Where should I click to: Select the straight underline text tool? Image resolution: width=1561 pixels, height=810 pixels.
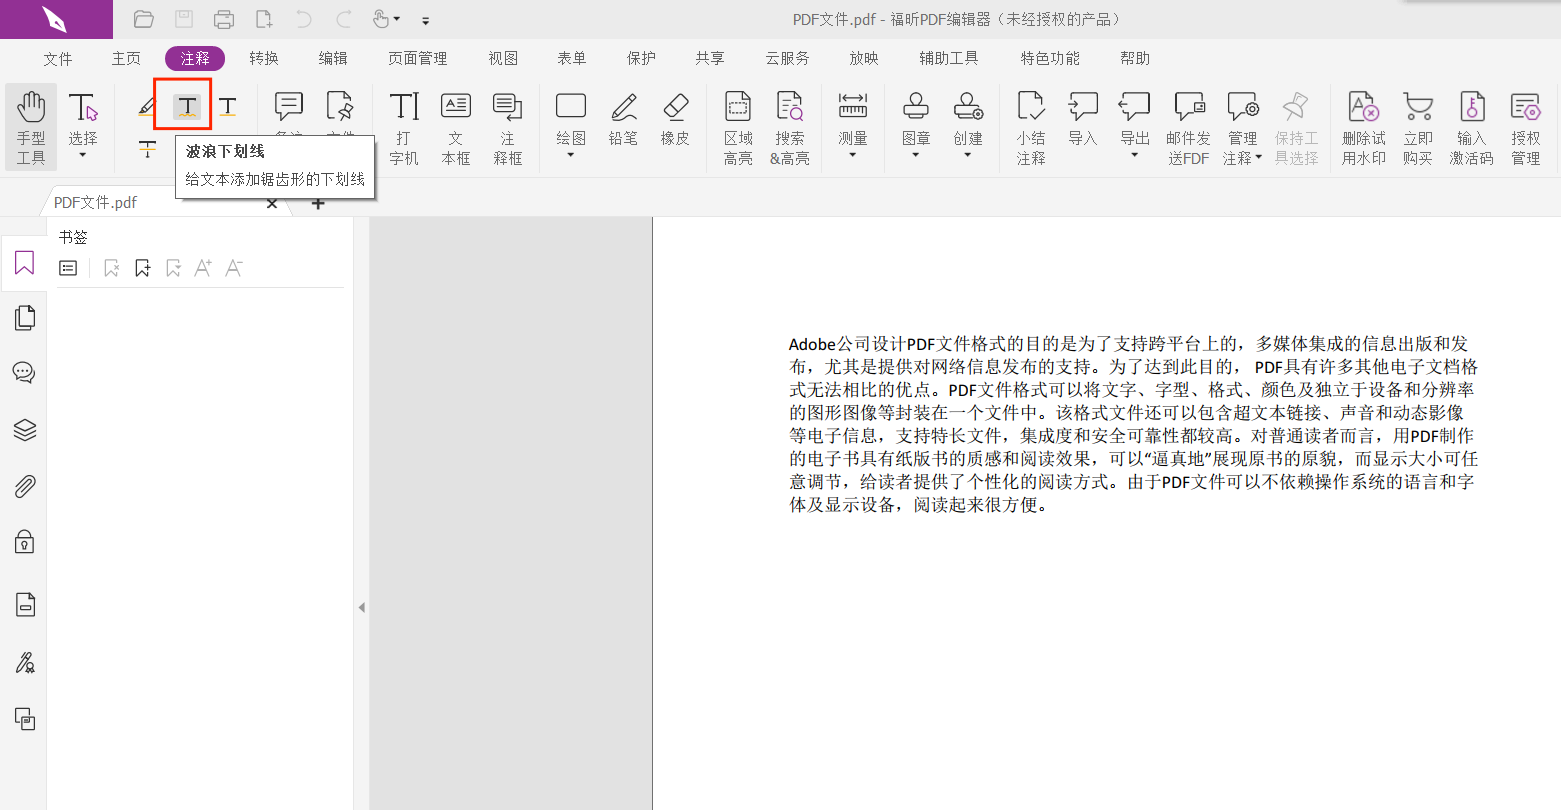228,106
